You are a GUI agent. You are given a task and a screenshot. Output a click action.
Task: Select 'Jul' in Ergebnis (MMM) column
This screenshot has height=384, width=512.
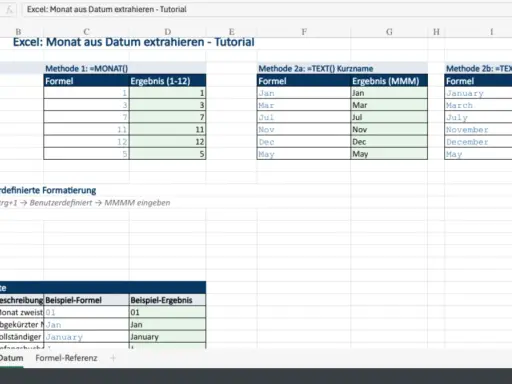tap(389, 117)
